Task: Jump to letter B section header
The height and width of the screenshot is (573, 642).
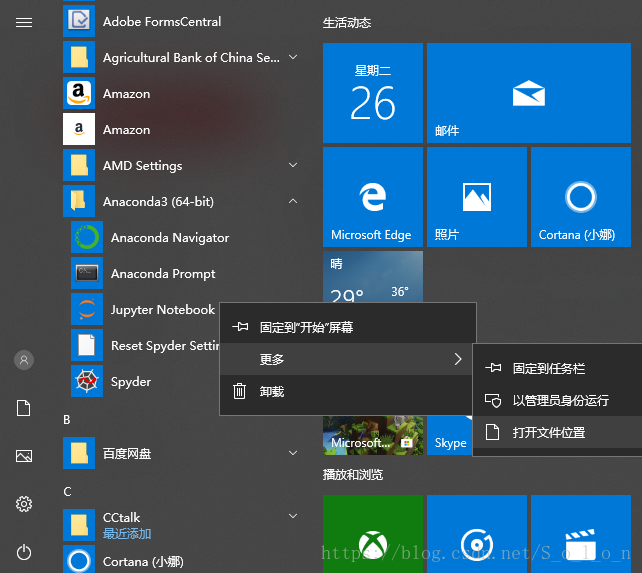Action: (x=67, y=420)
